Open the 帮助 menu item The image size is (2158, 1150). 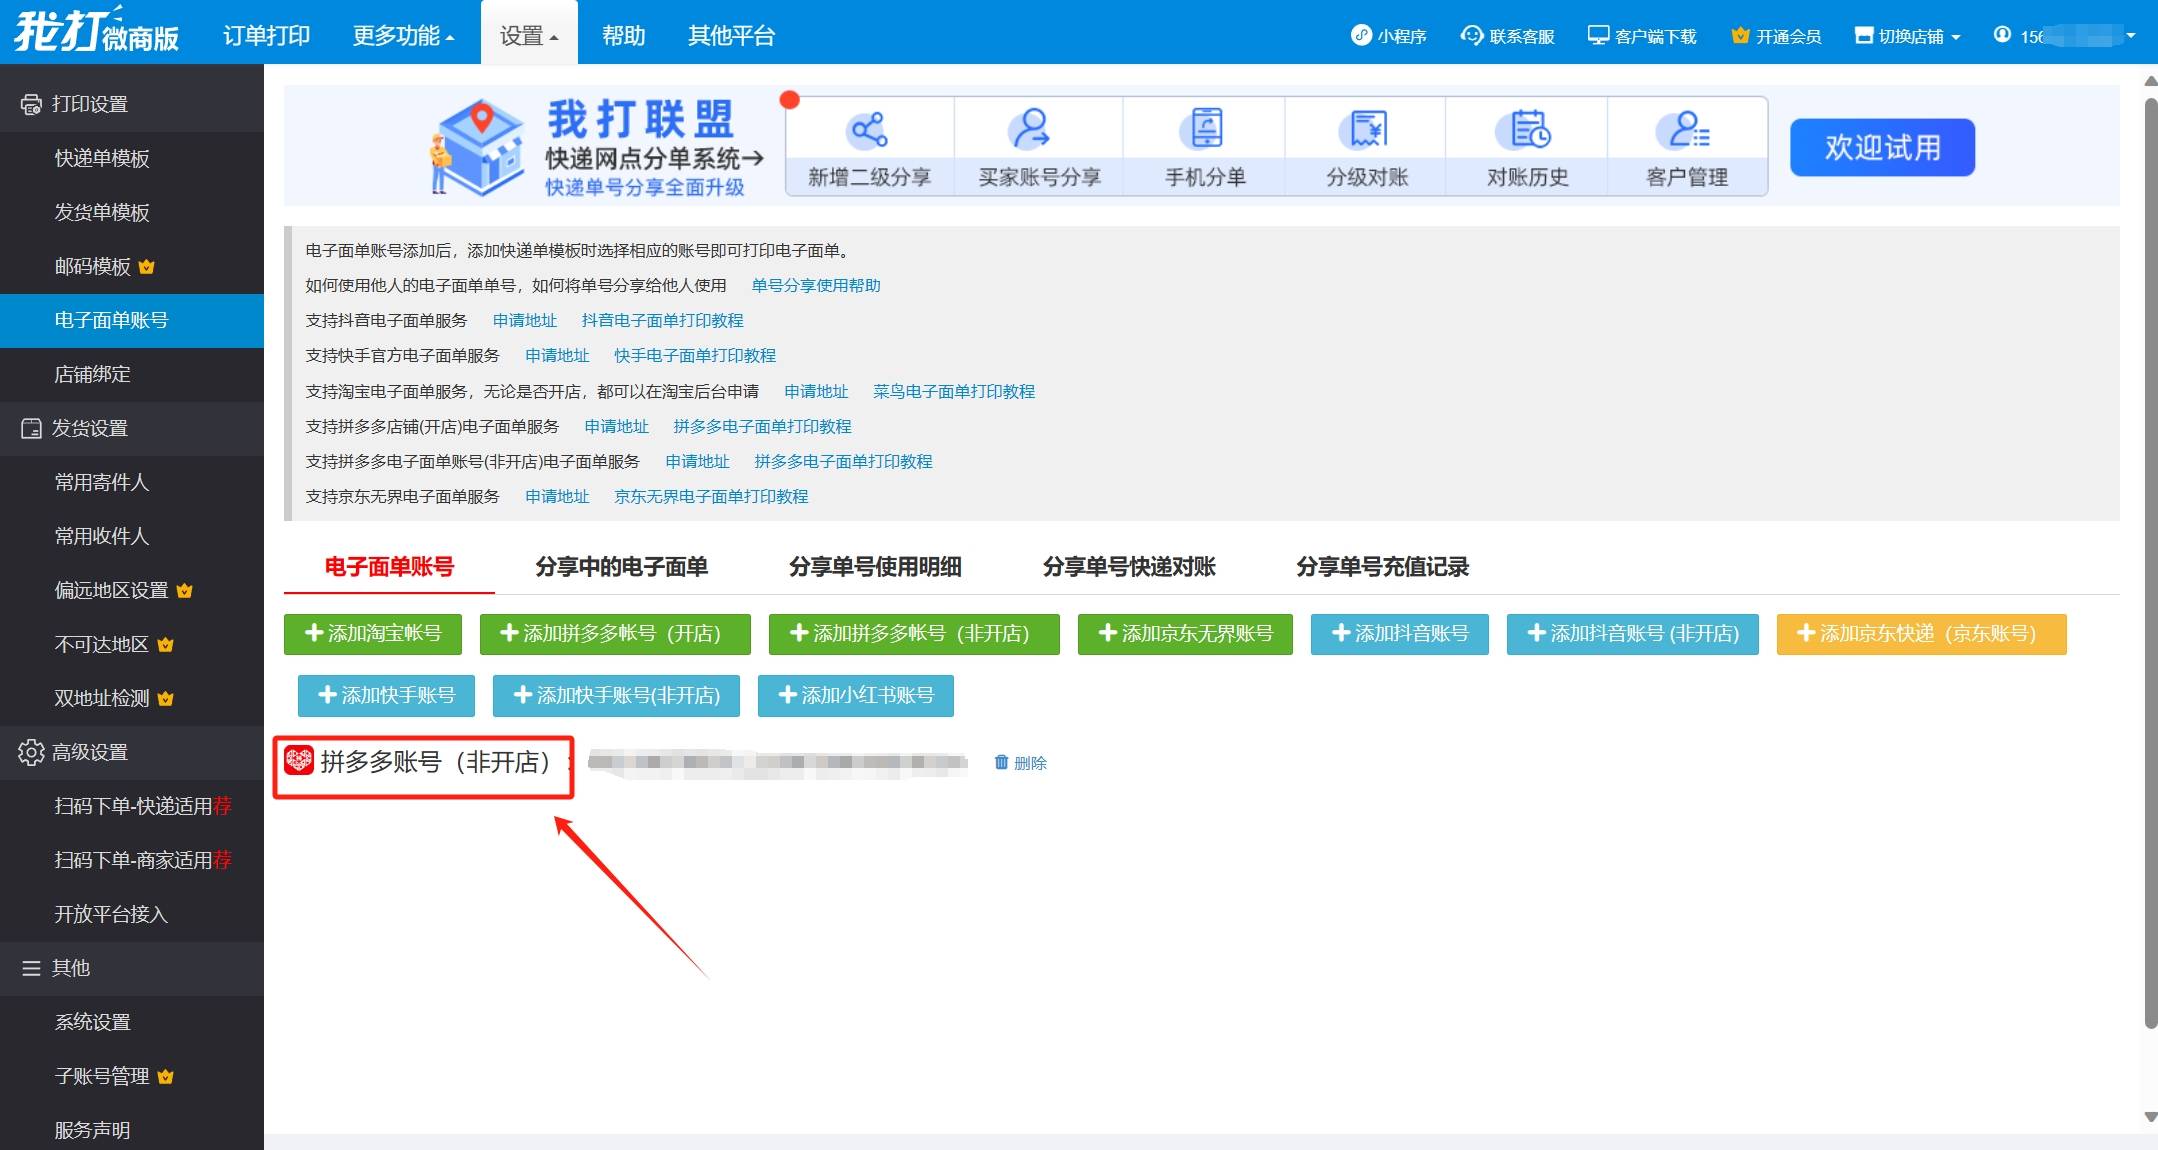[623, 36]
